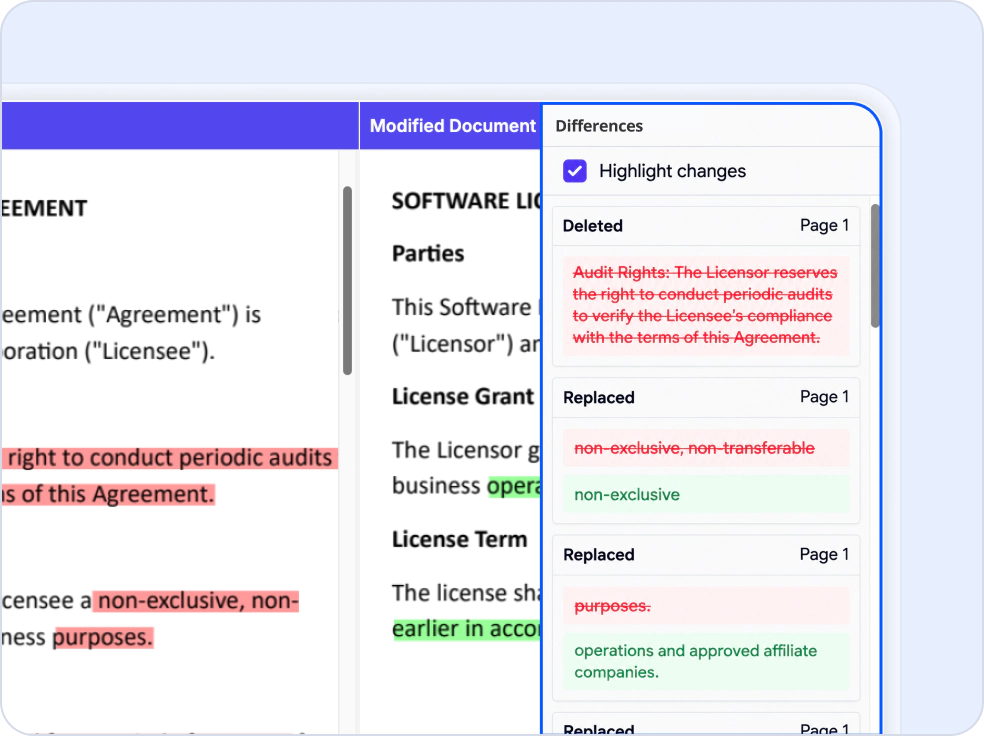The height and width of the screenshot is (736, 984).
Task: Click the highlighted 'right to conduct periodic audits' text
Action: point(169,458)
